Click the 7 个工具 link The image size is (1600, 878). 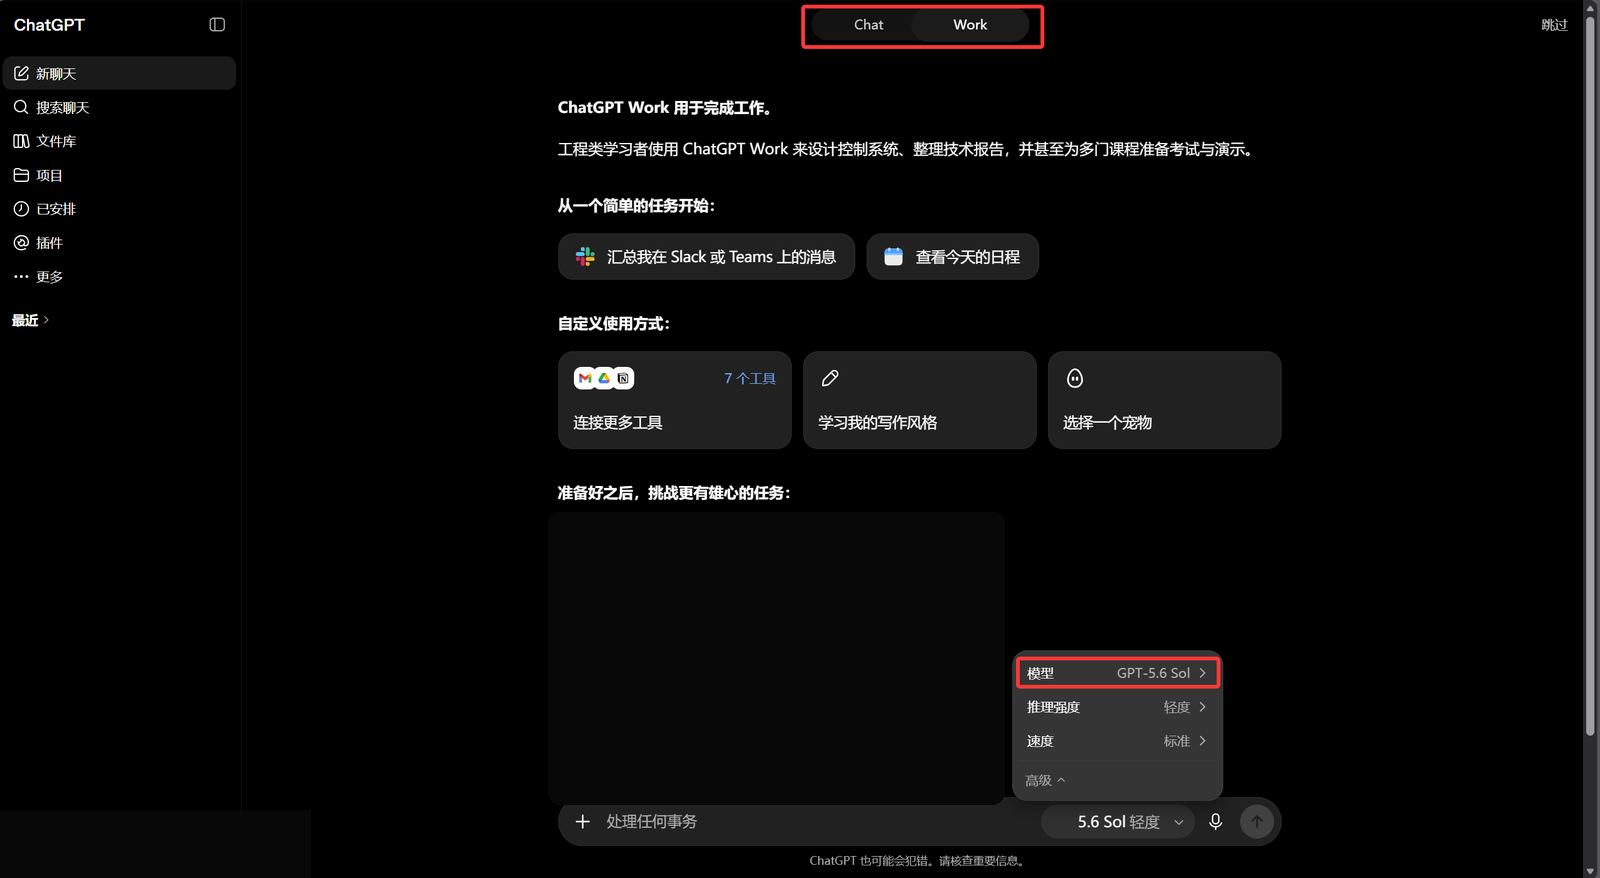(750, 378)
